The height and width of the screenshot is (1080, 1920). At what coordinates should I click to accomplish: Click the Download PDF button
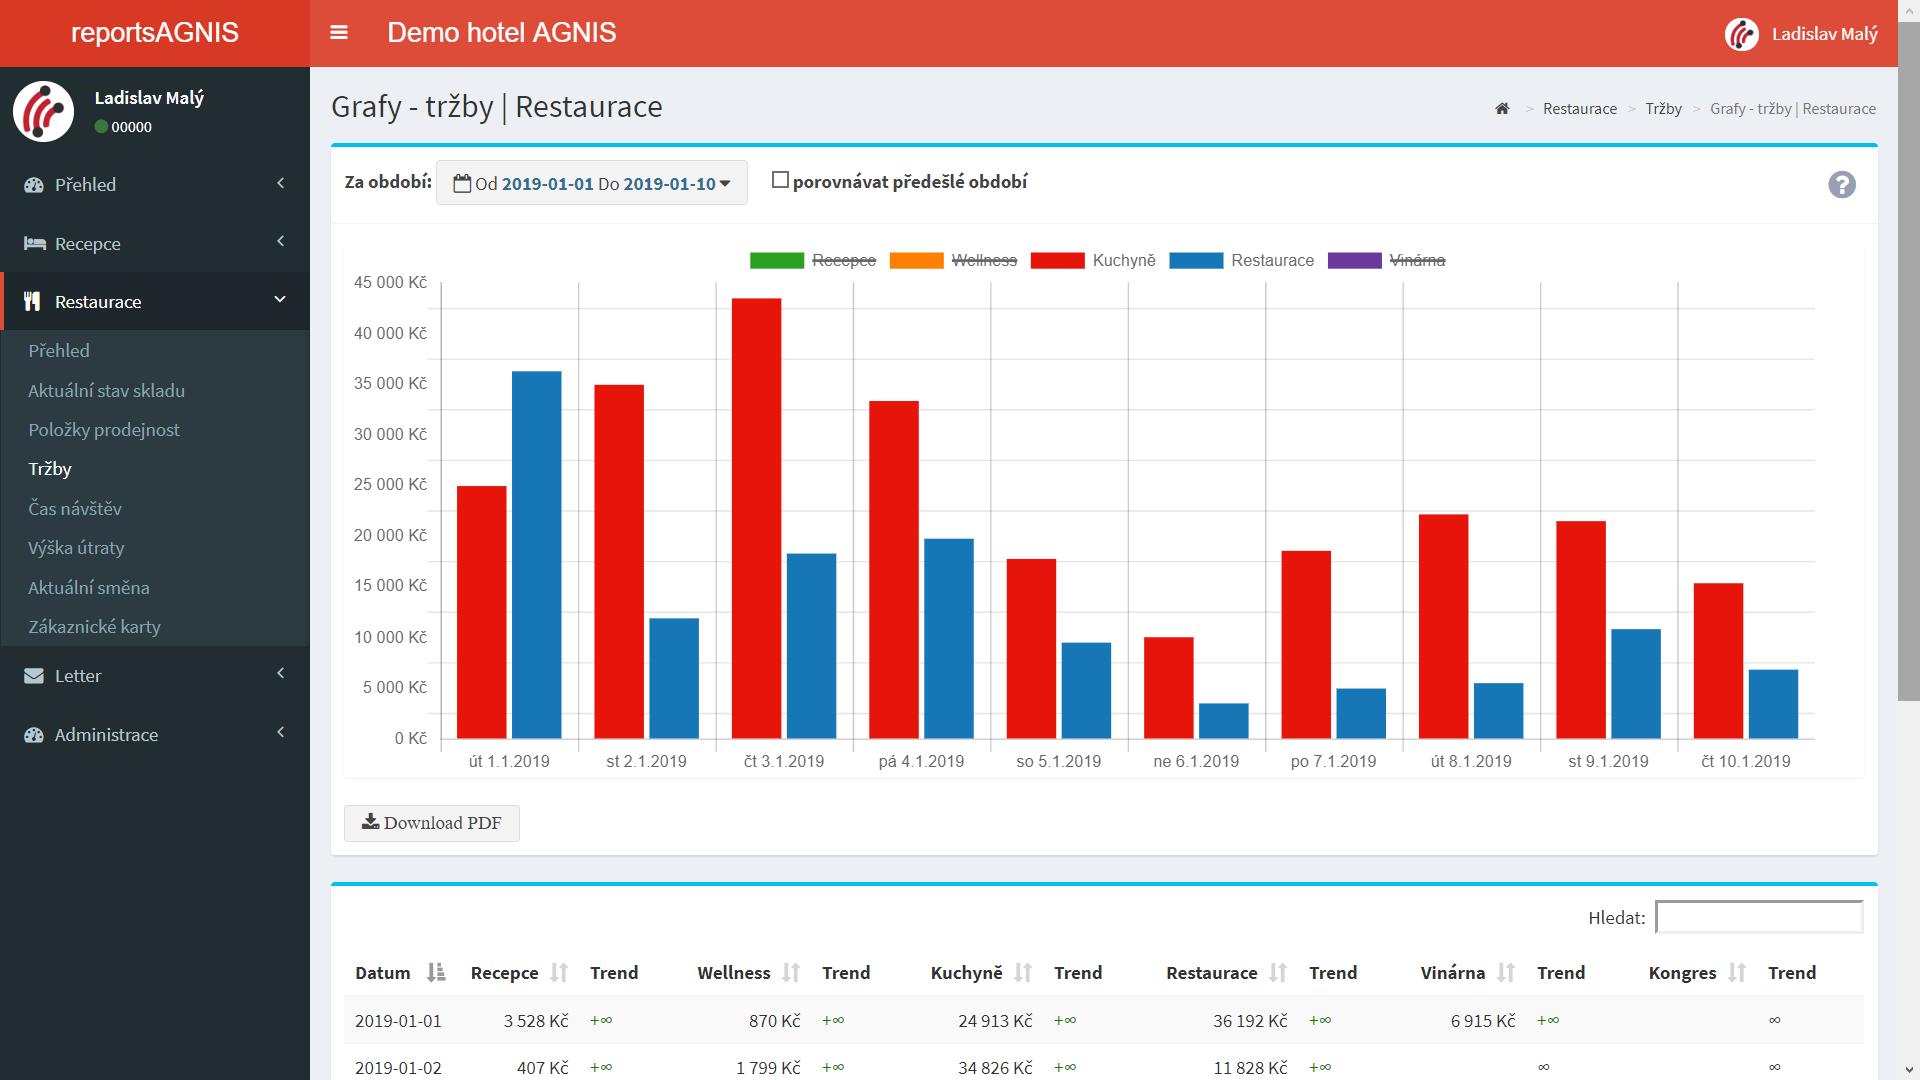point(432,823)
